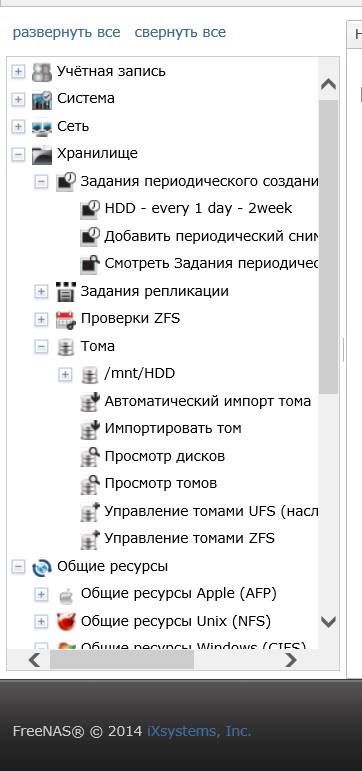Select Управление томами ZFS
Image resolution: width=362 pixels, height=771 pixels.
(189, 538)
